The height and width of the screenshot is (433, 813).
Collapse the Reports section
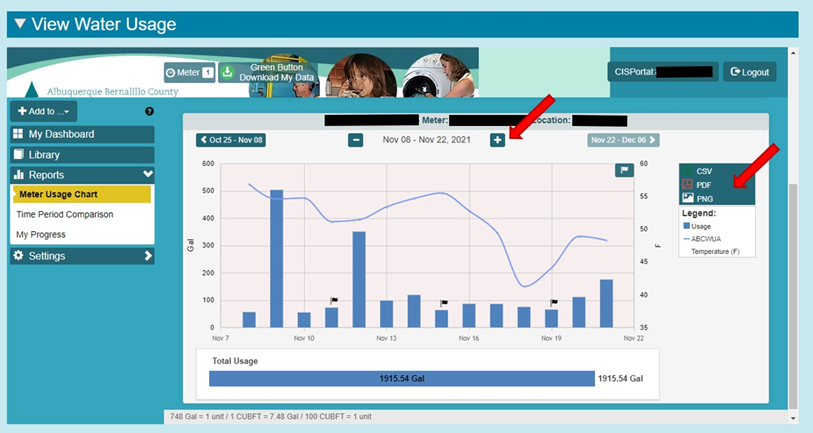point(81,175)
